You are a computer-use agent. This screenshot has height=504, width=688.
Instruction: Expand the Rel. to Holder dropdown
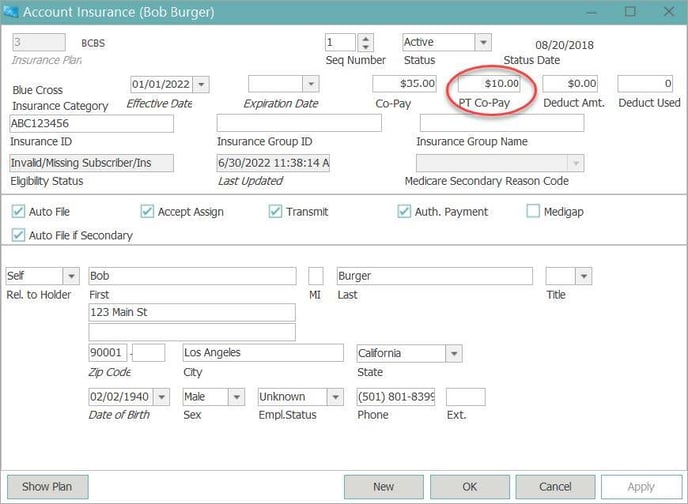71,276
